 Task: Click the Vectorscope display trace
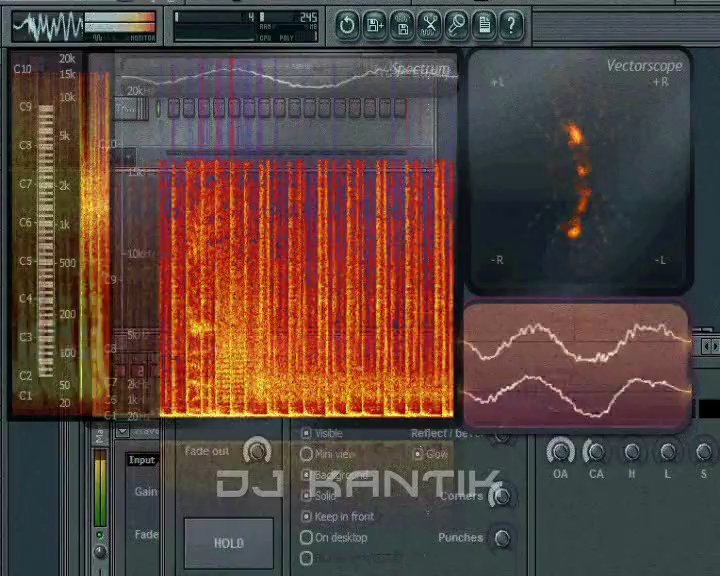(577, 181)
